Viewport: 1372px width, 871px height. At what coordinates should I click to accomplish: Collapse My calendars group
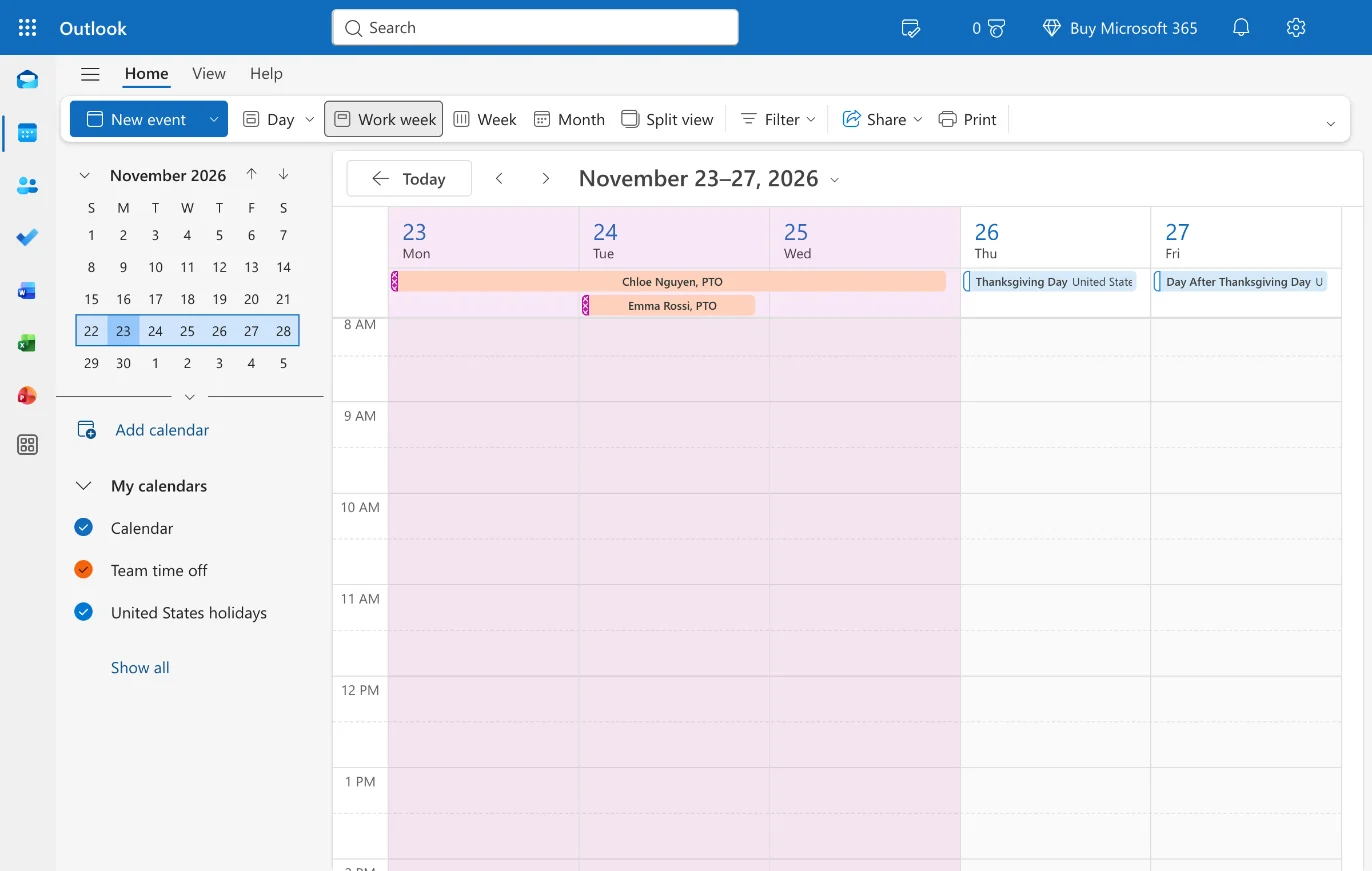(84, 486)
